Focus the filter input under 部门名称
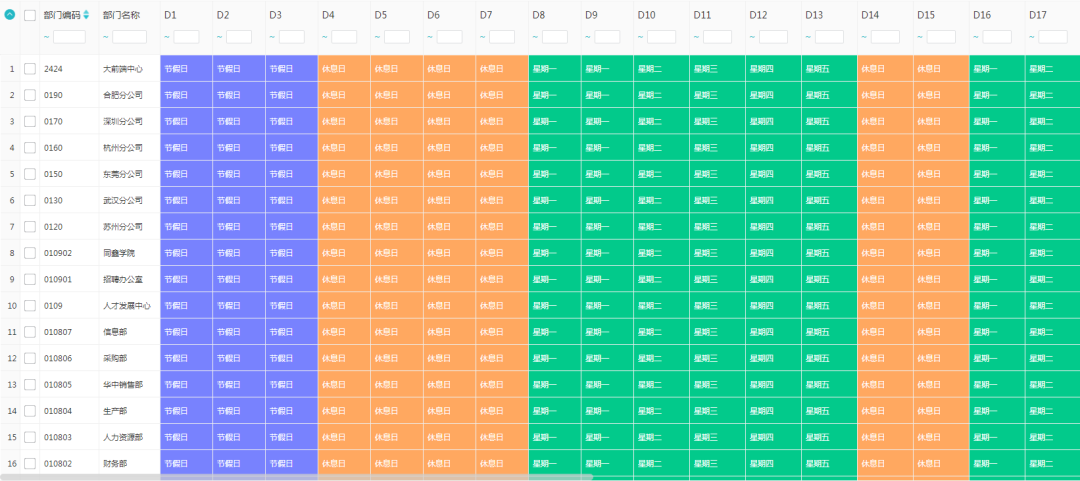 (129, 37)
